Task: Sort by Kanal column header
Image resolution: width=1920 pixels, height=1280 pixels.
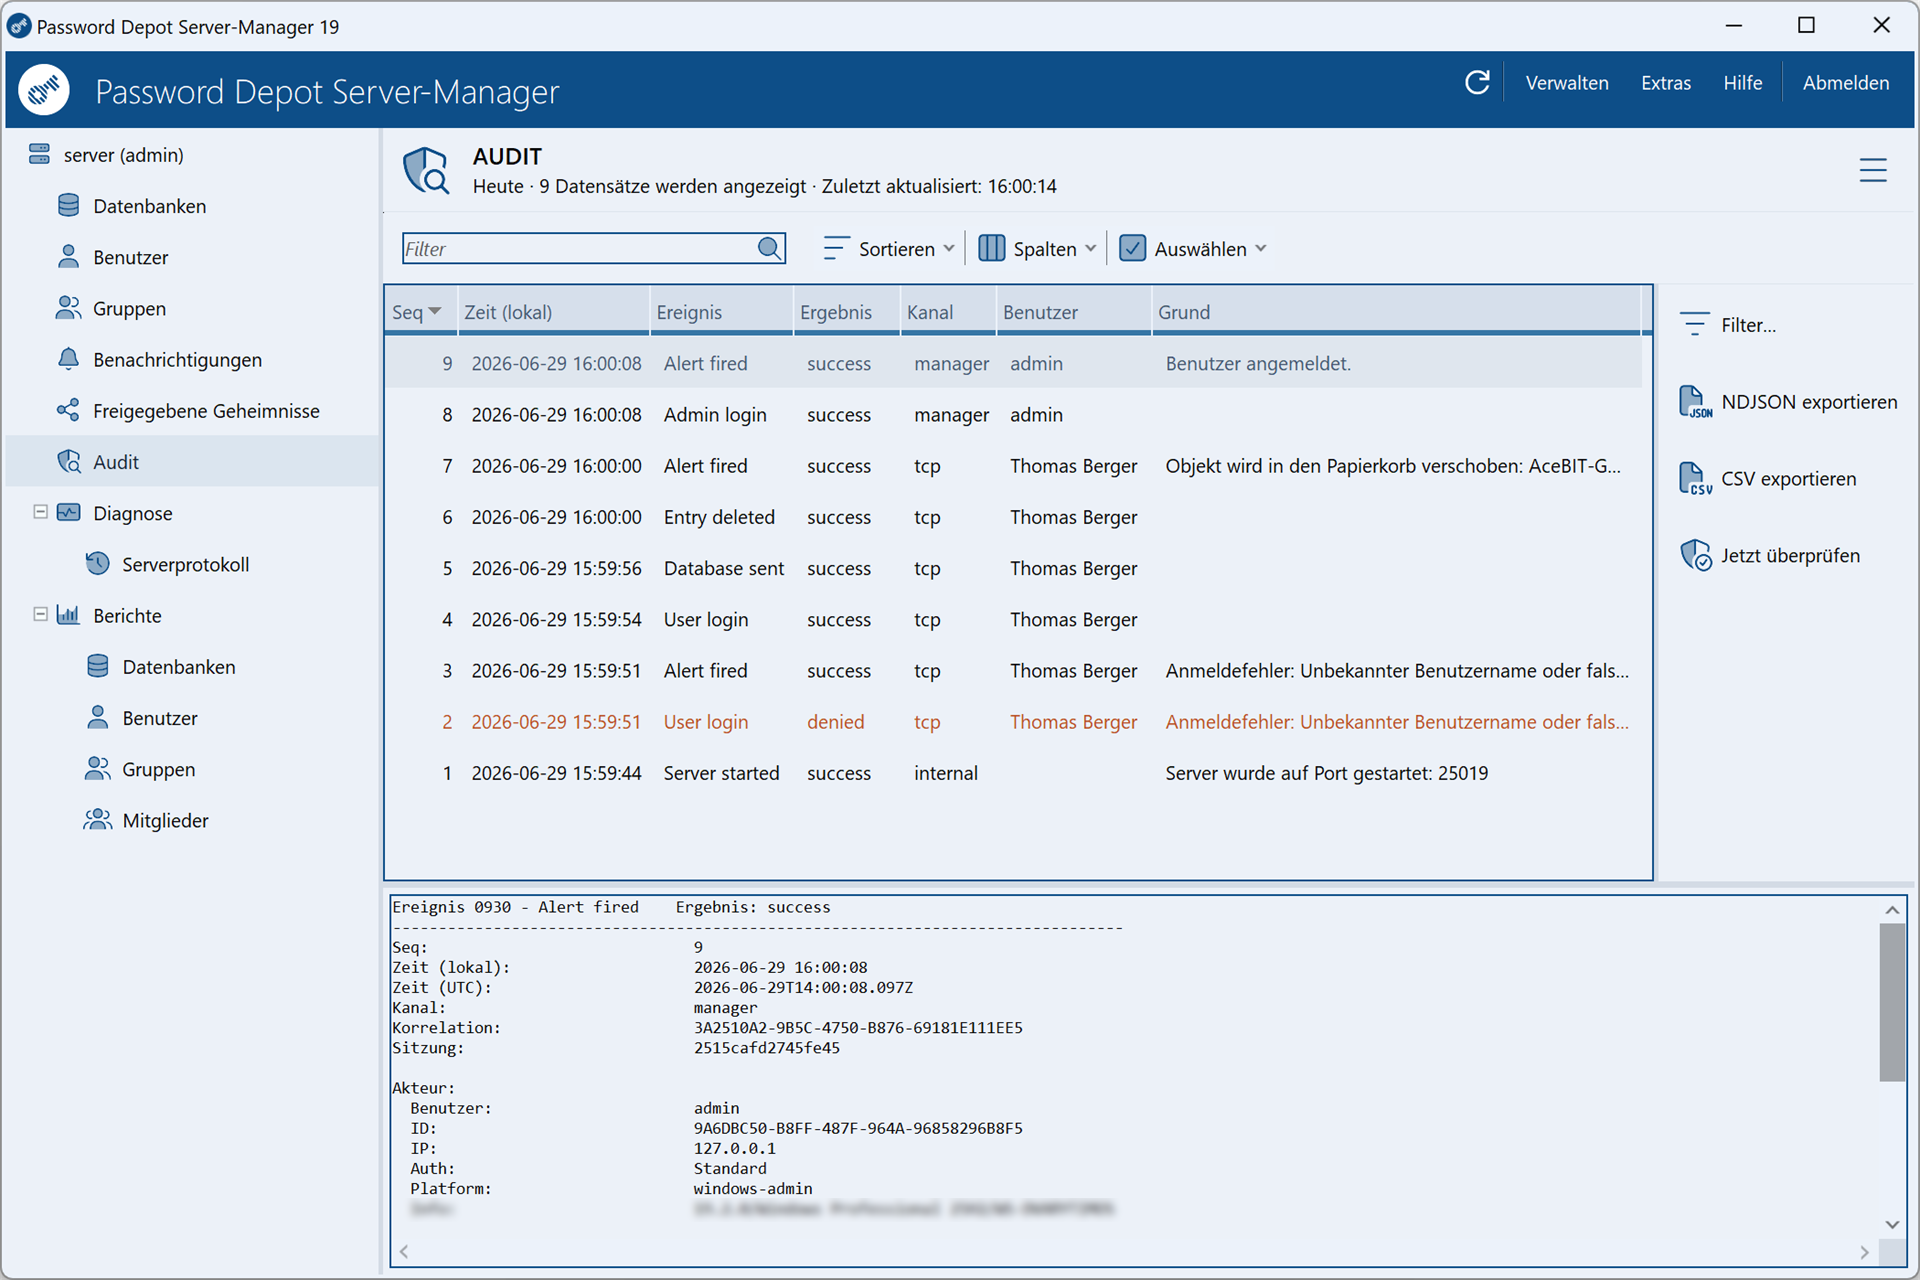Action: point(948,311)
